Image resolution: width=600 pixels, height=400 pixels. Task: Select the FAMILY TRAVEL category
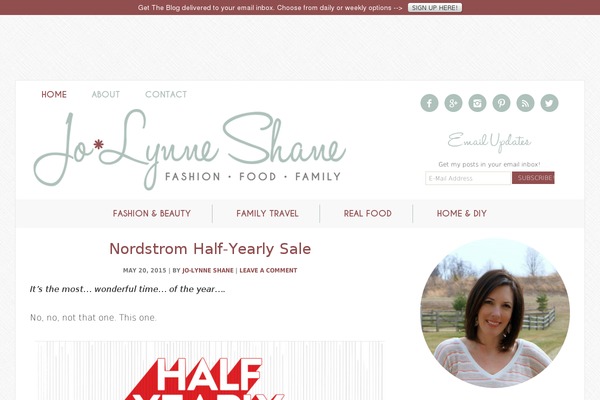point(267,213)
